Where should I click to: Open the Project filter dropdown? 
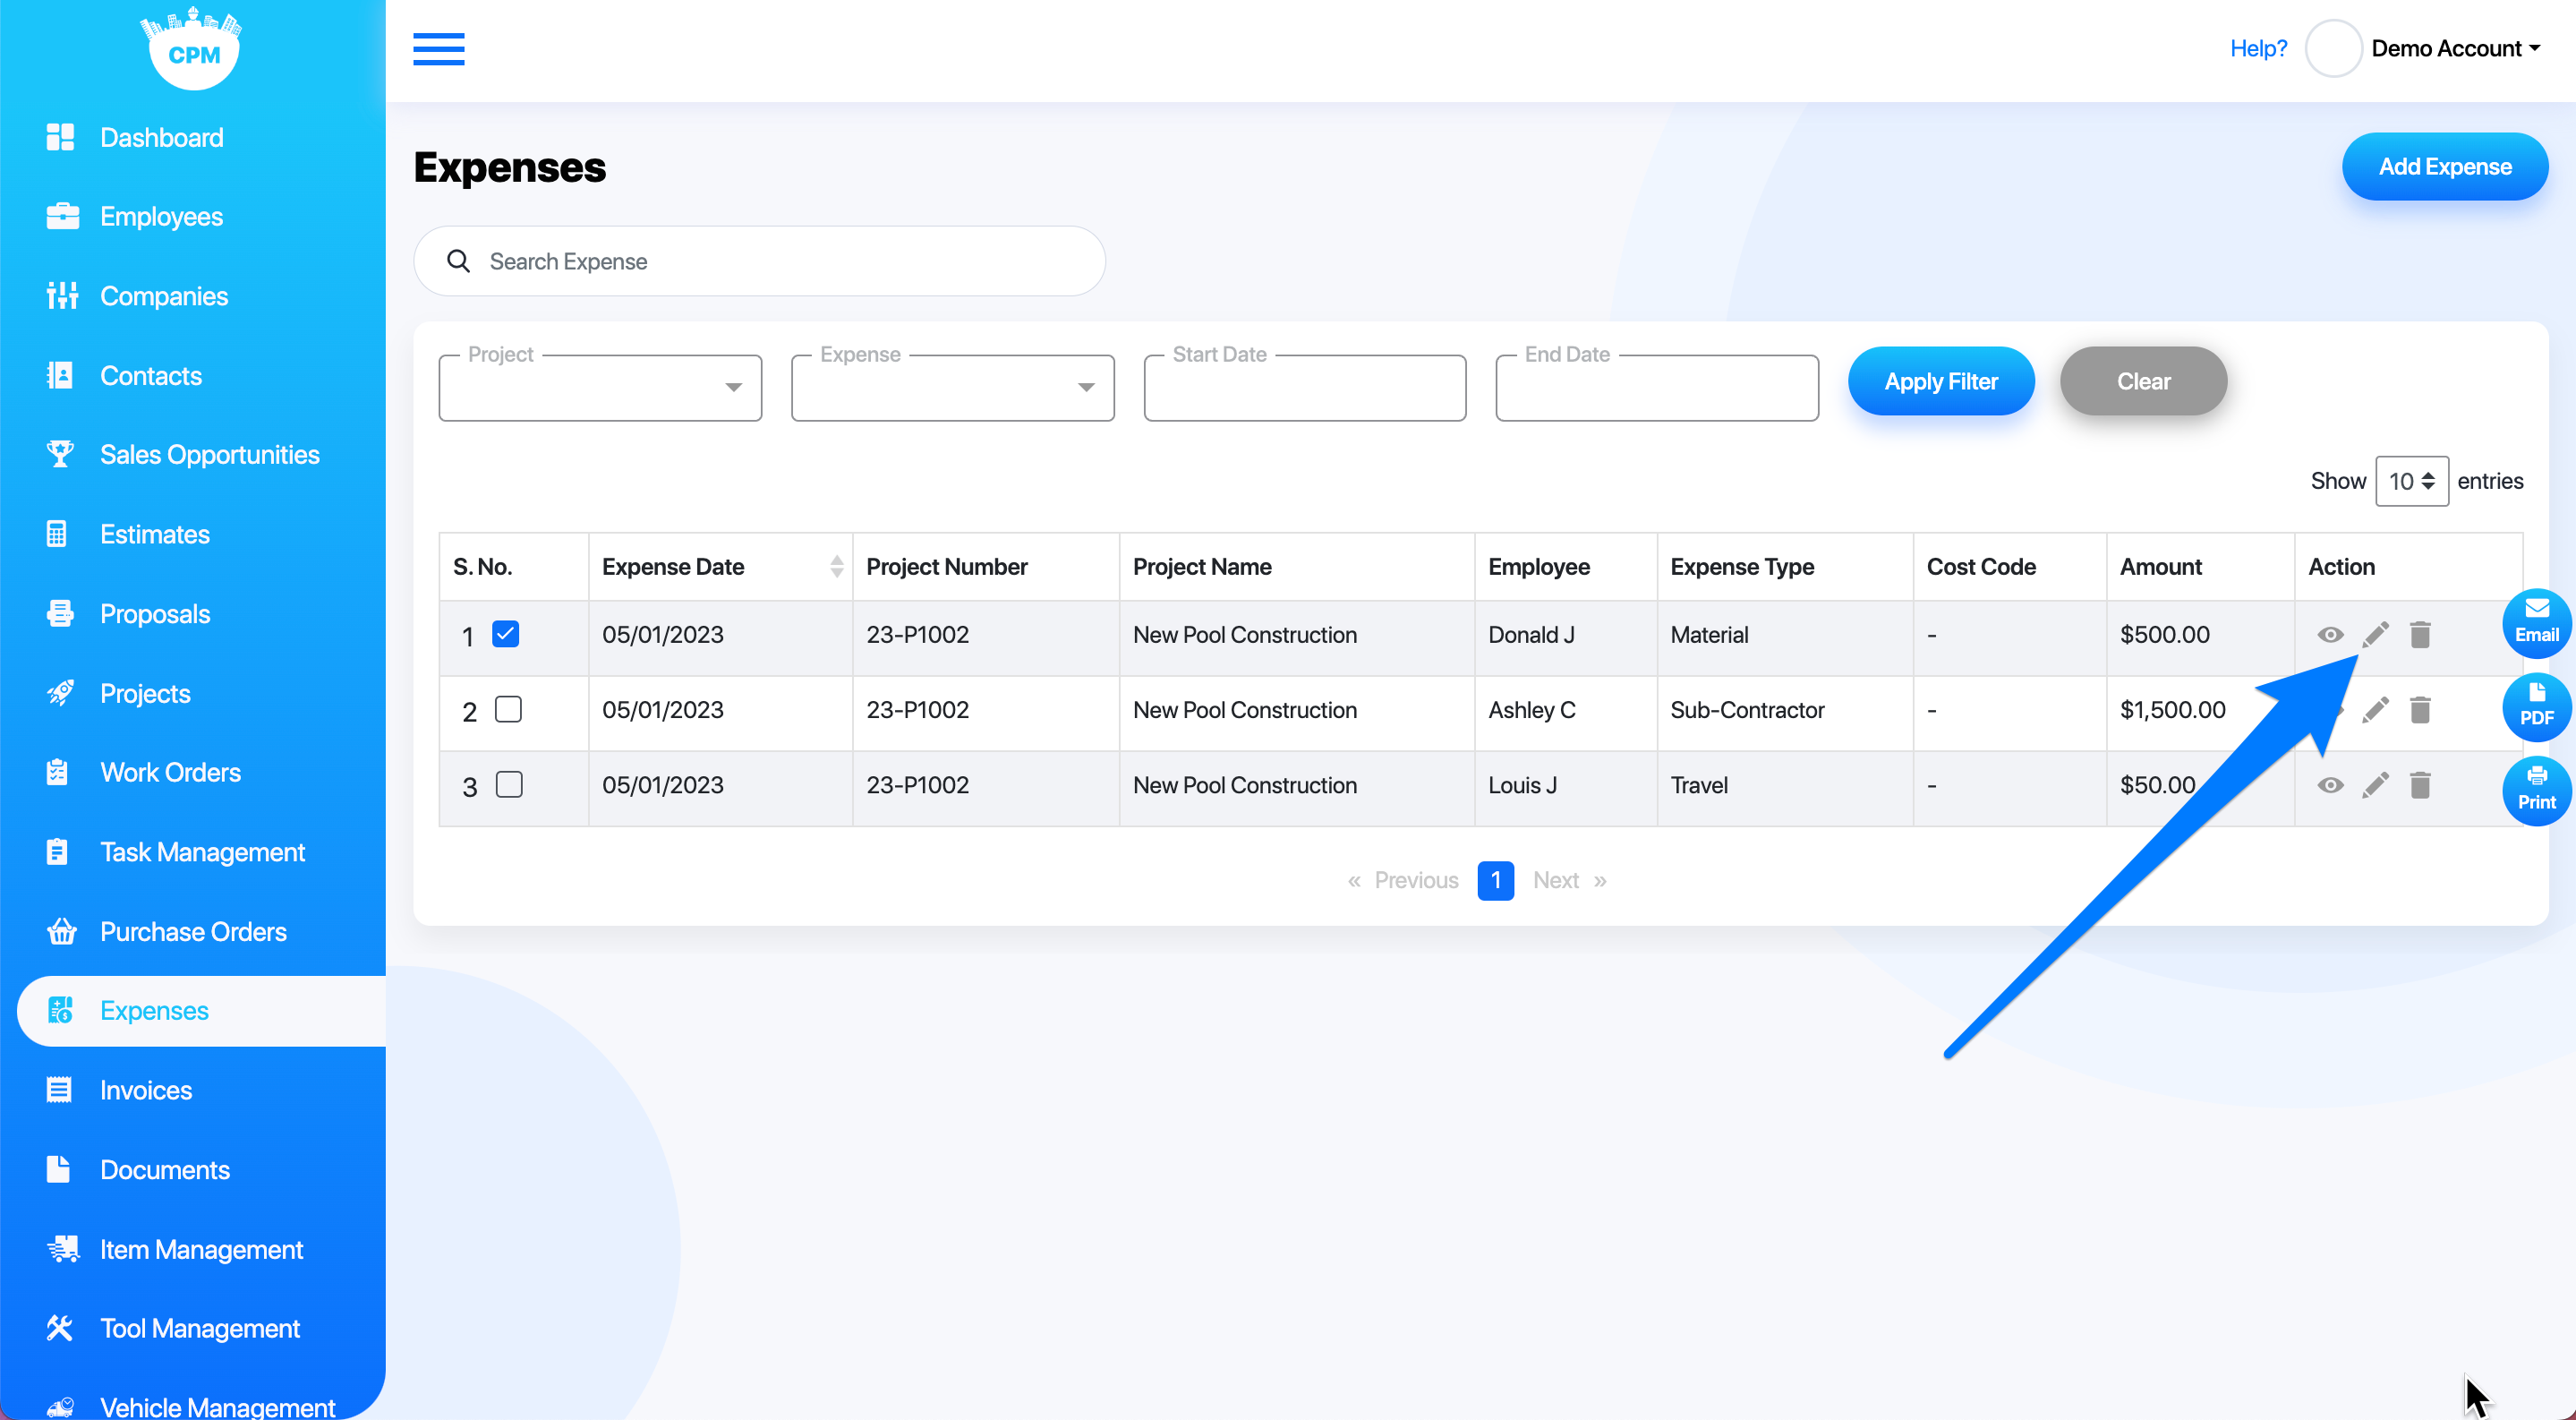coord(600,387)
